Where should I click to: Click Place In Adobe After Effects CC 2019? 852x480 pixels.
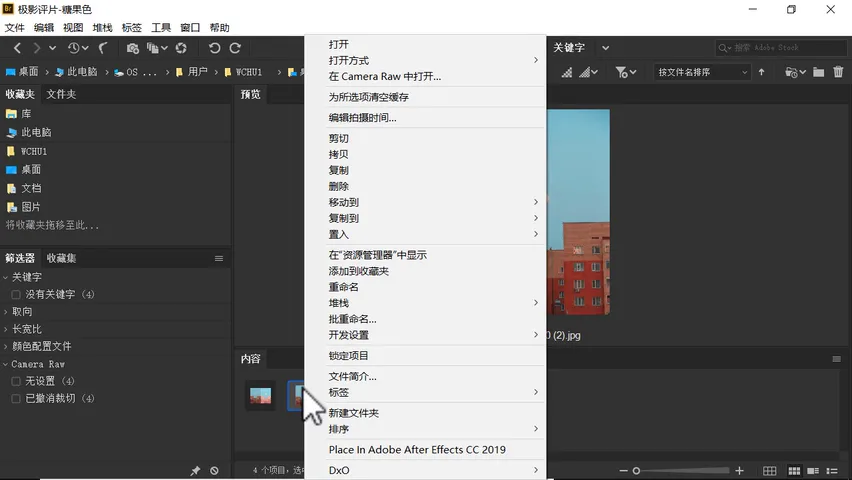pyautogui.click(x=417, y=450)
